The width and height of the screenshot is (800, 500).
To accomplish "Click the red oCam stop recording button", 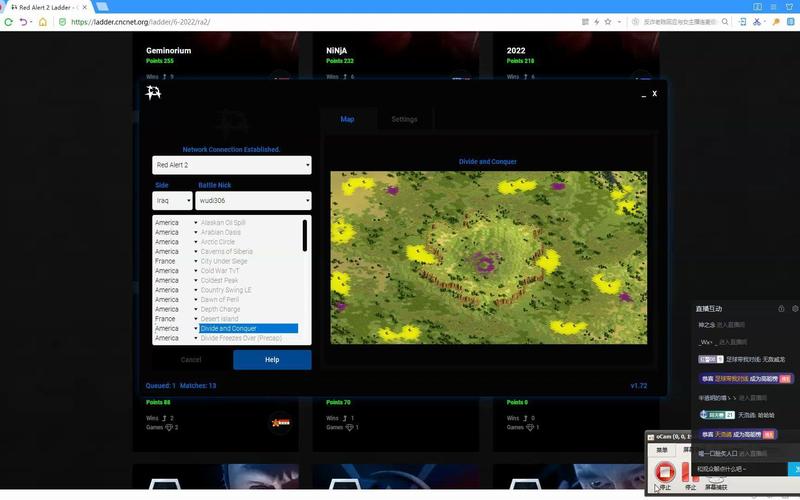I will (x=663, y=471).
